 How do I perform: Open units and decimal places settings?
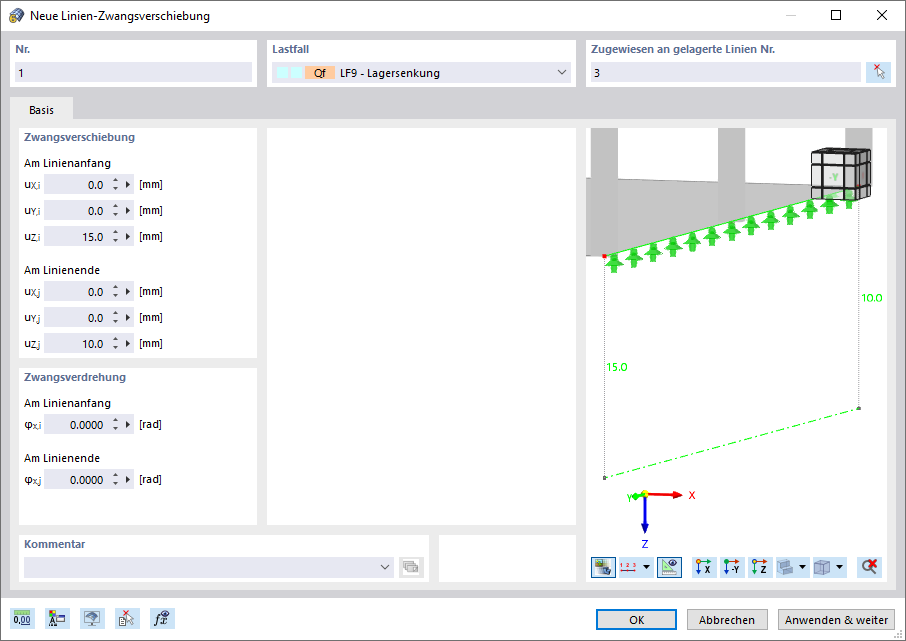tap(22, 618)
